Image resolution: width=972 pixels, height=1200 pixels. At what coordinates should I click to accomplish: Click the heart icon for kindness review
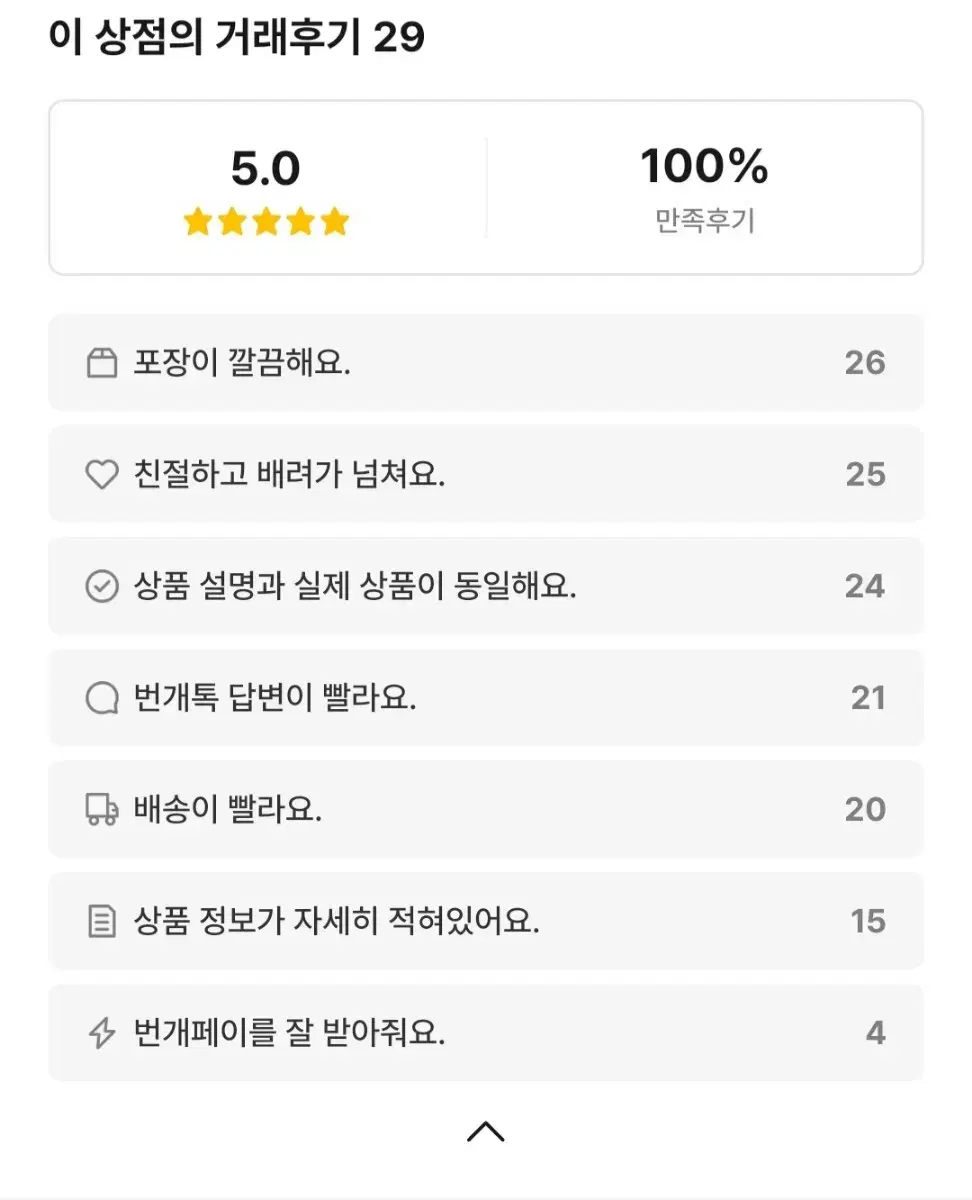click(x=102, y=475)
